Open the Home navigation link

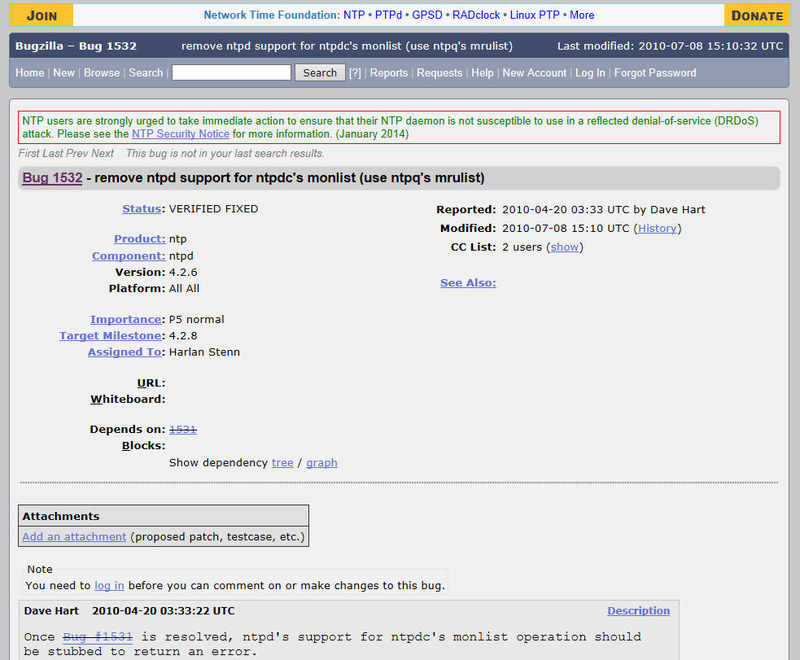[x=30, y=73]
